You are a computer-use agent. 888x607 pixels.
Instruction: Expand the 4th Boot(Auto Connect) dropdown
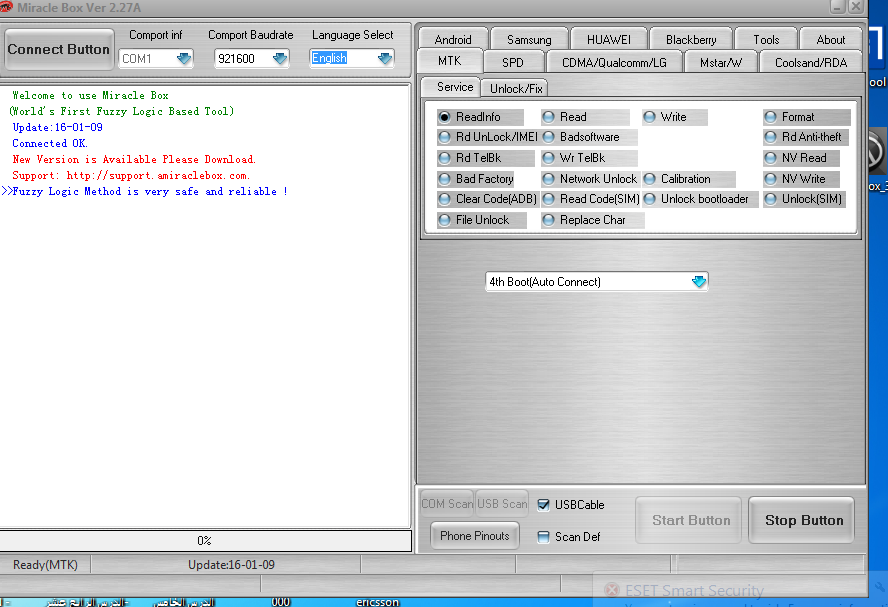pos(699,281)
